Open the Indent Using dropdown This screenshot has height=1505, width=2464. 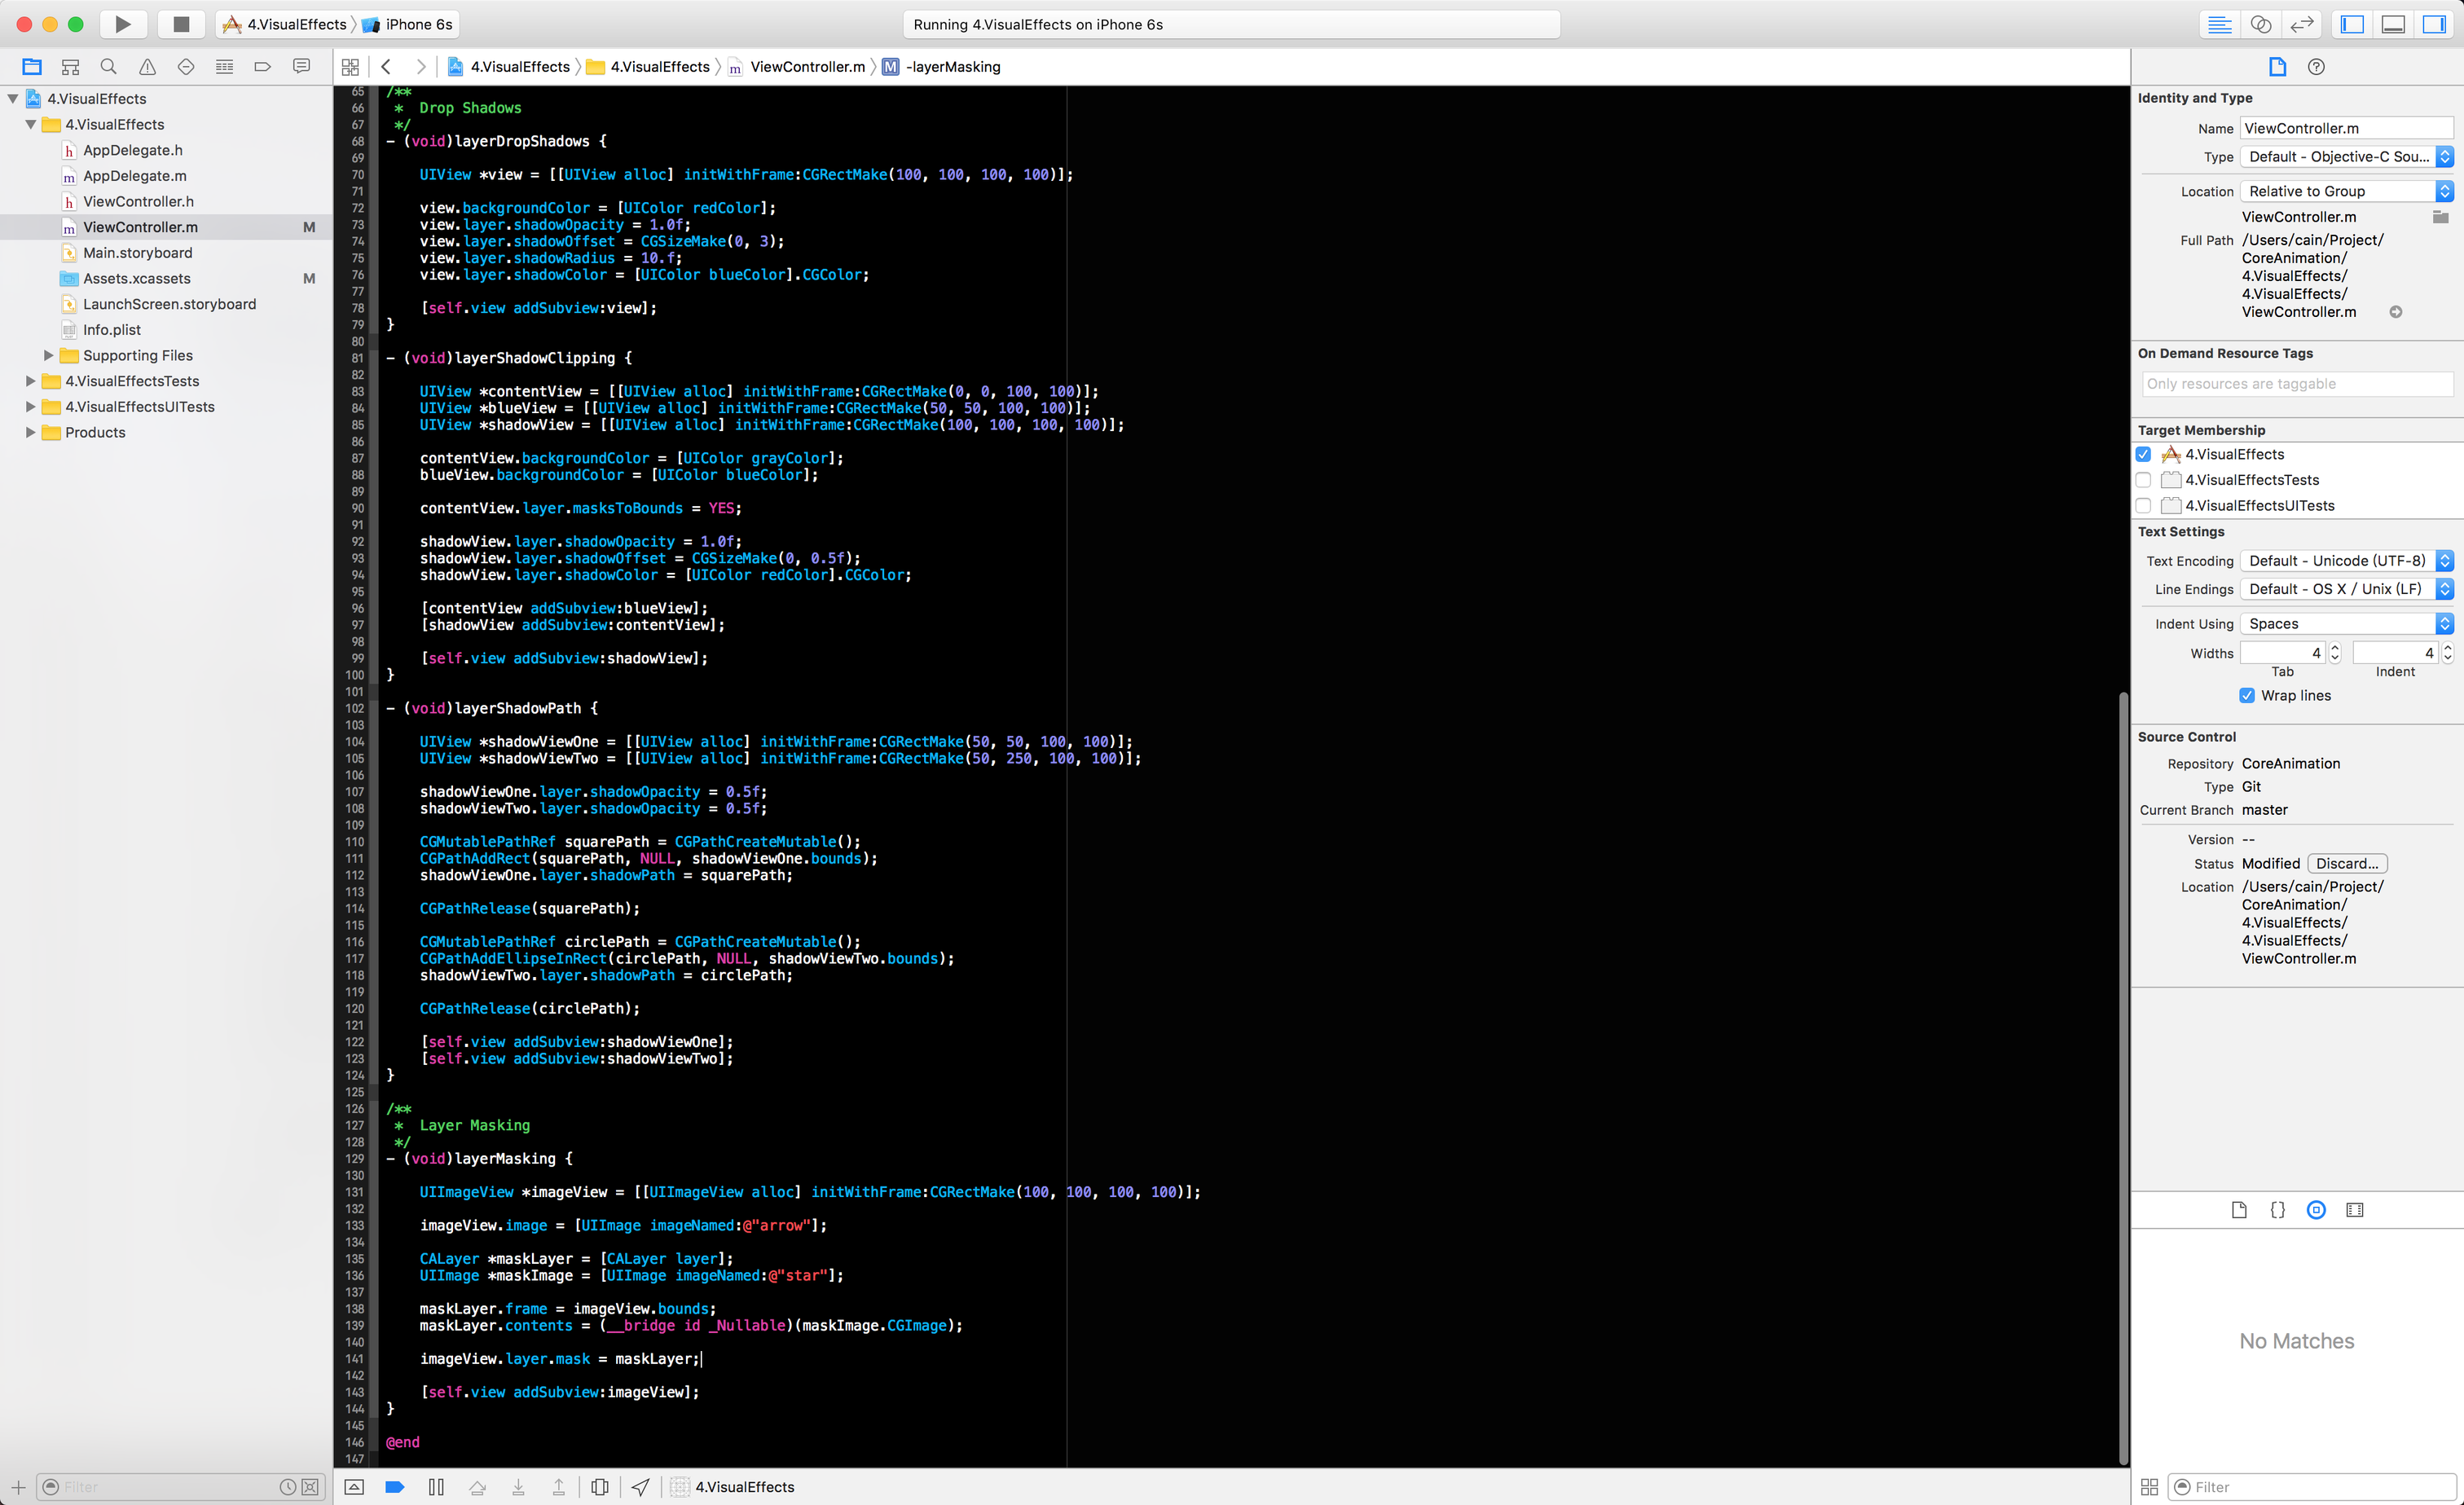click(2346, 624)
